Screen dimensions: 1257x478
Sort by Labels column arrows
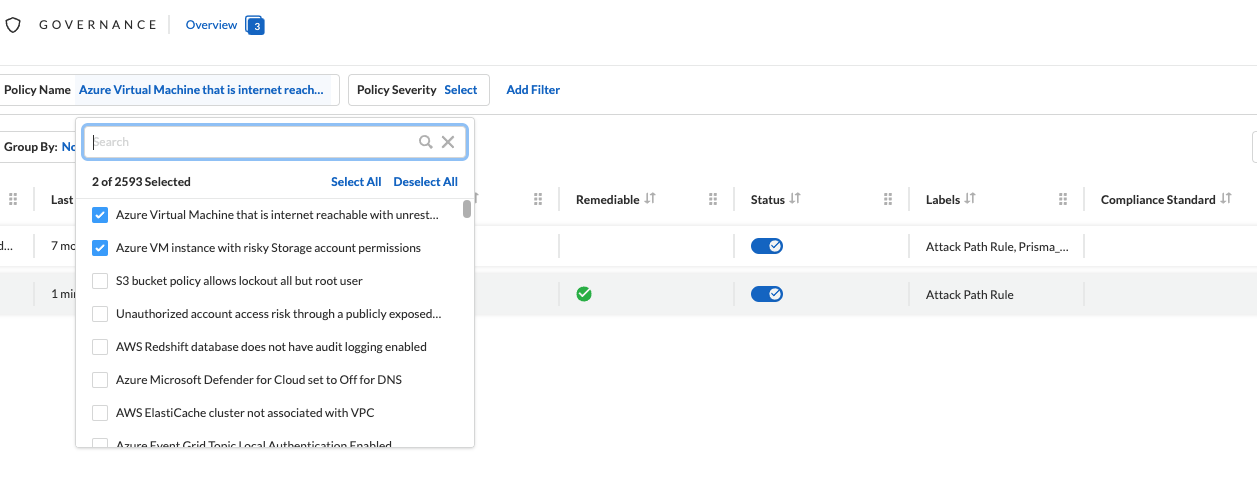[x=970, y=199]
